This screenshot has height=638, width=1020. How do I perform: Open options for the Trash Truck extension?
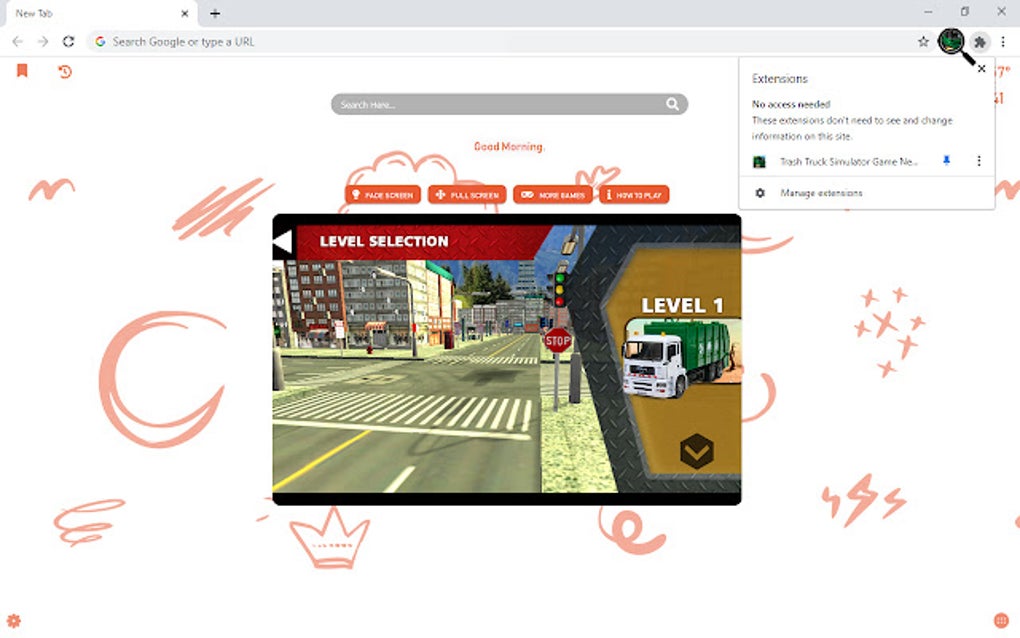pyautogui.click(x=978, y=161)
